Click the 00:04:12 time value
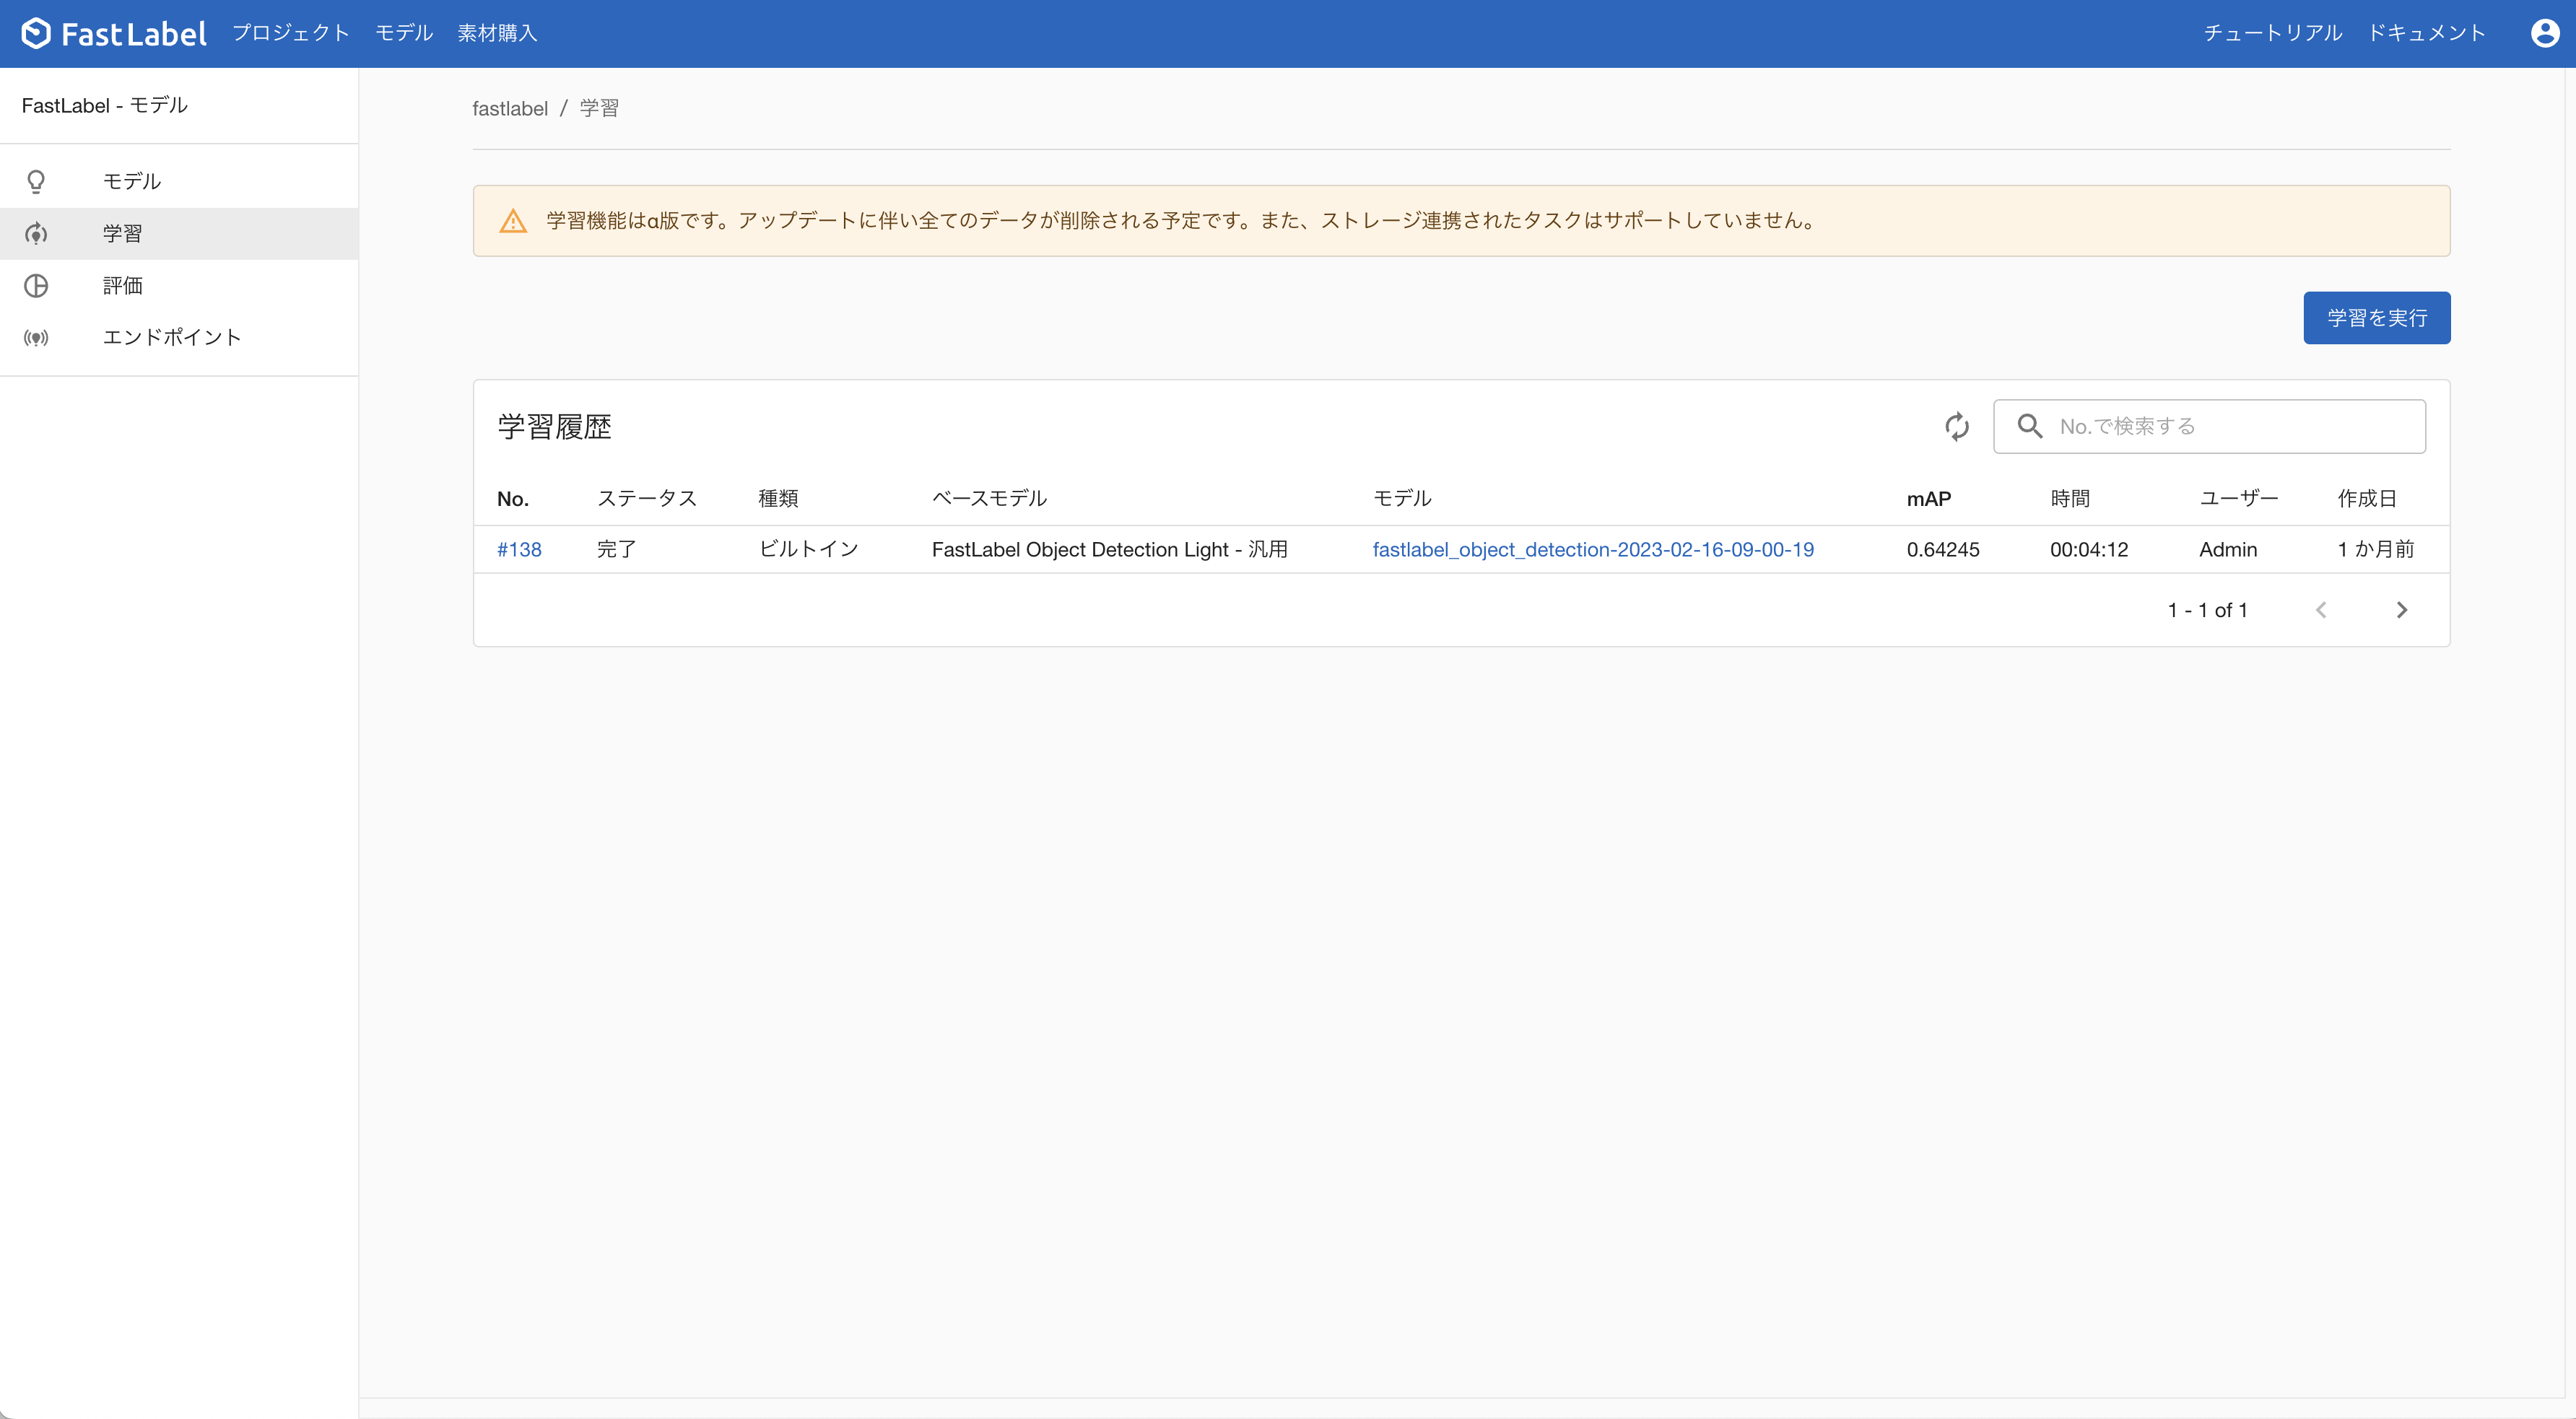 [x=2088, y=550]
